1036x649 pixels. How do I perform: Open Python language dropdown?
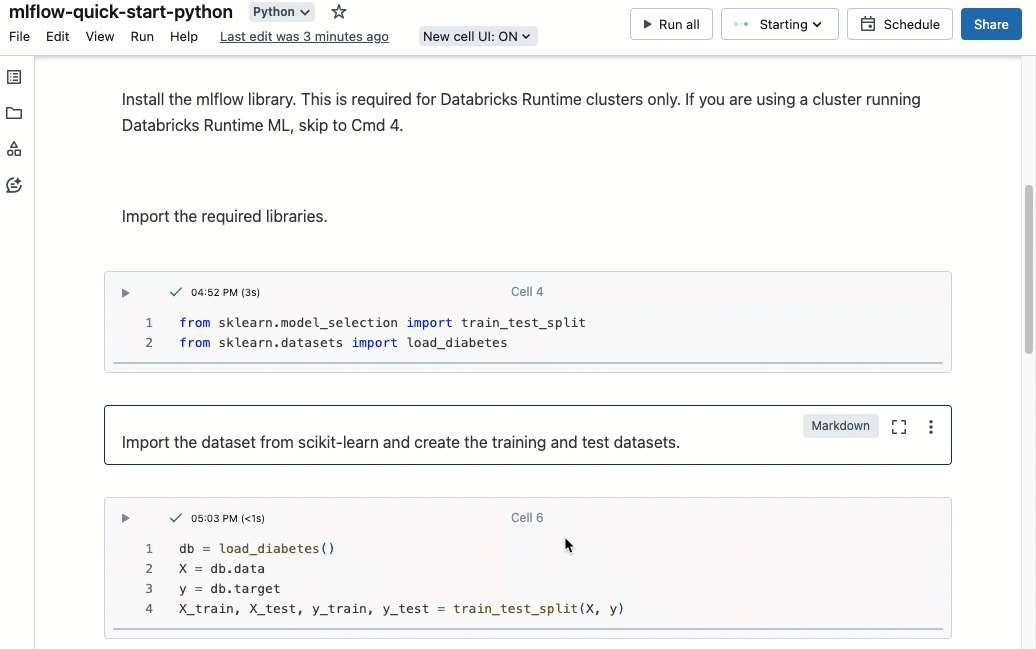281,12
